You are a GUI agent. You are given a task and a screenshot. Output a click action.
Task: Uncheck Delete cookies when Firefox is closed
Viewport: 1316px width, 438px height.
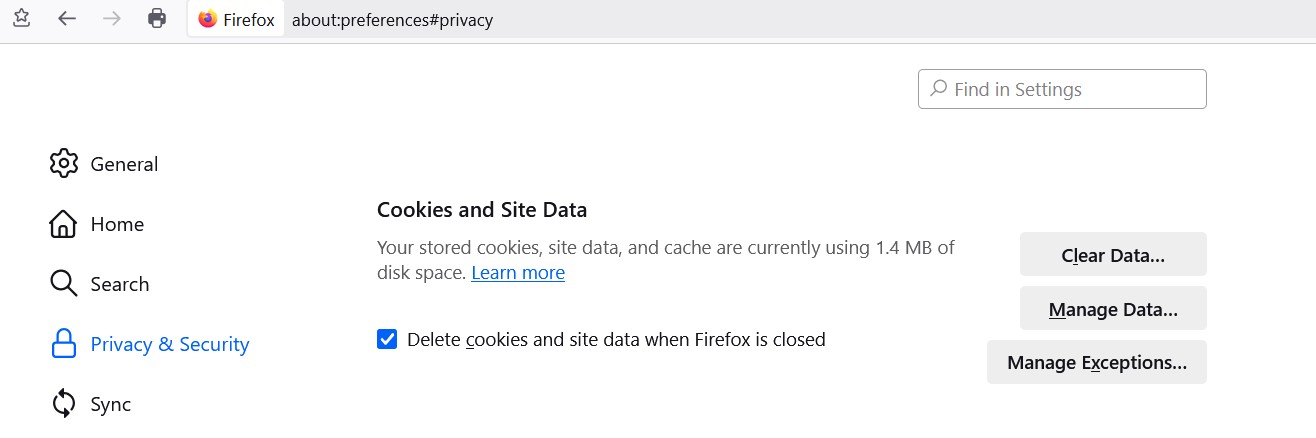coord(387,339)
